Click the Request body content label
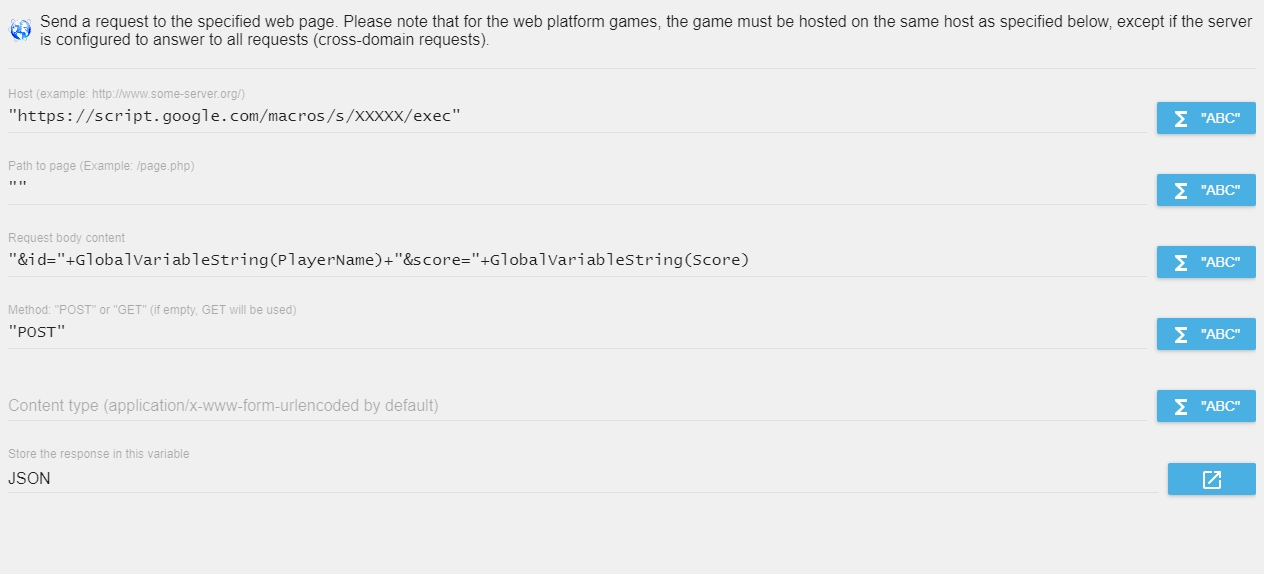Viewport: 1264px width, 574px height. click(67, 238)
